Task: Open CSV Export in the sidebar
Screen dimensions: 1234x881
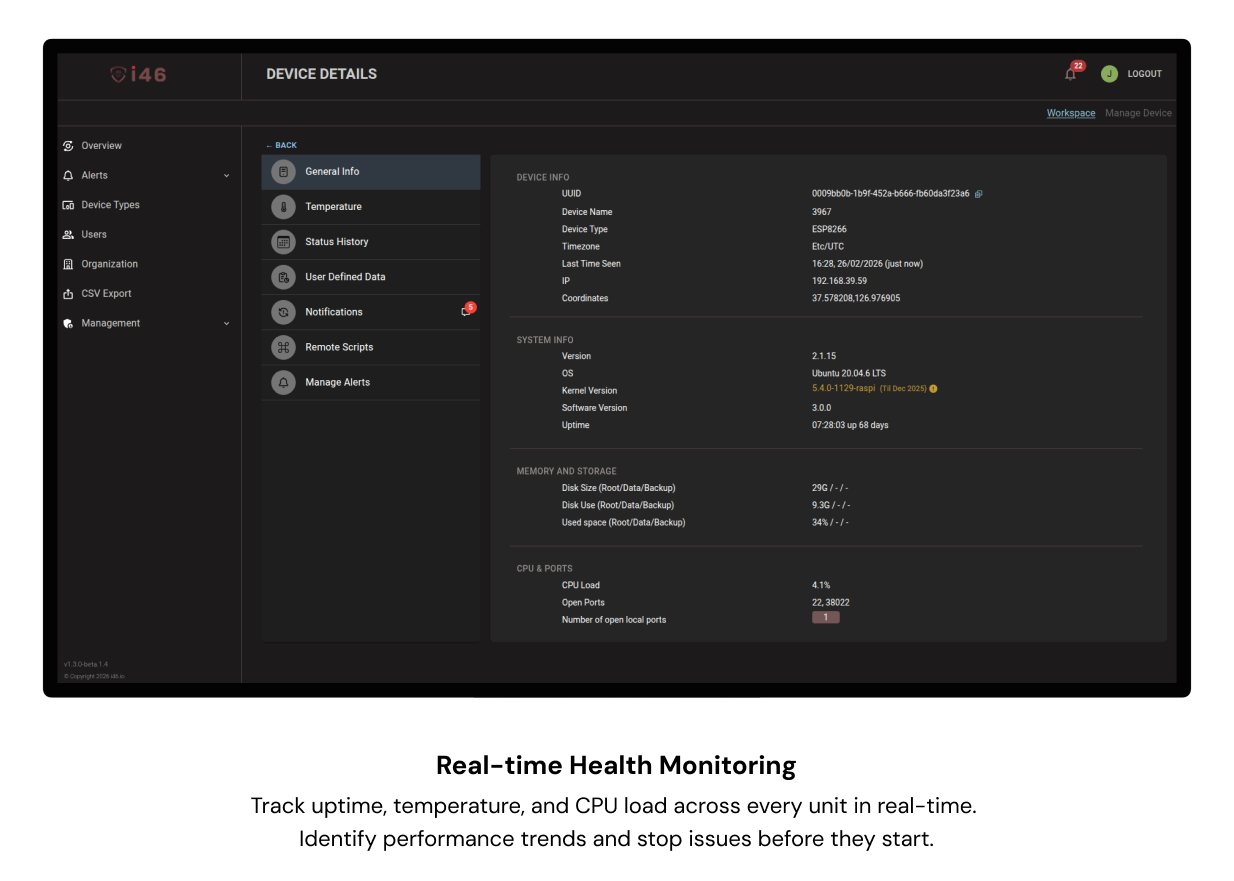Action: pyautogui.click(x=106, y=294)
